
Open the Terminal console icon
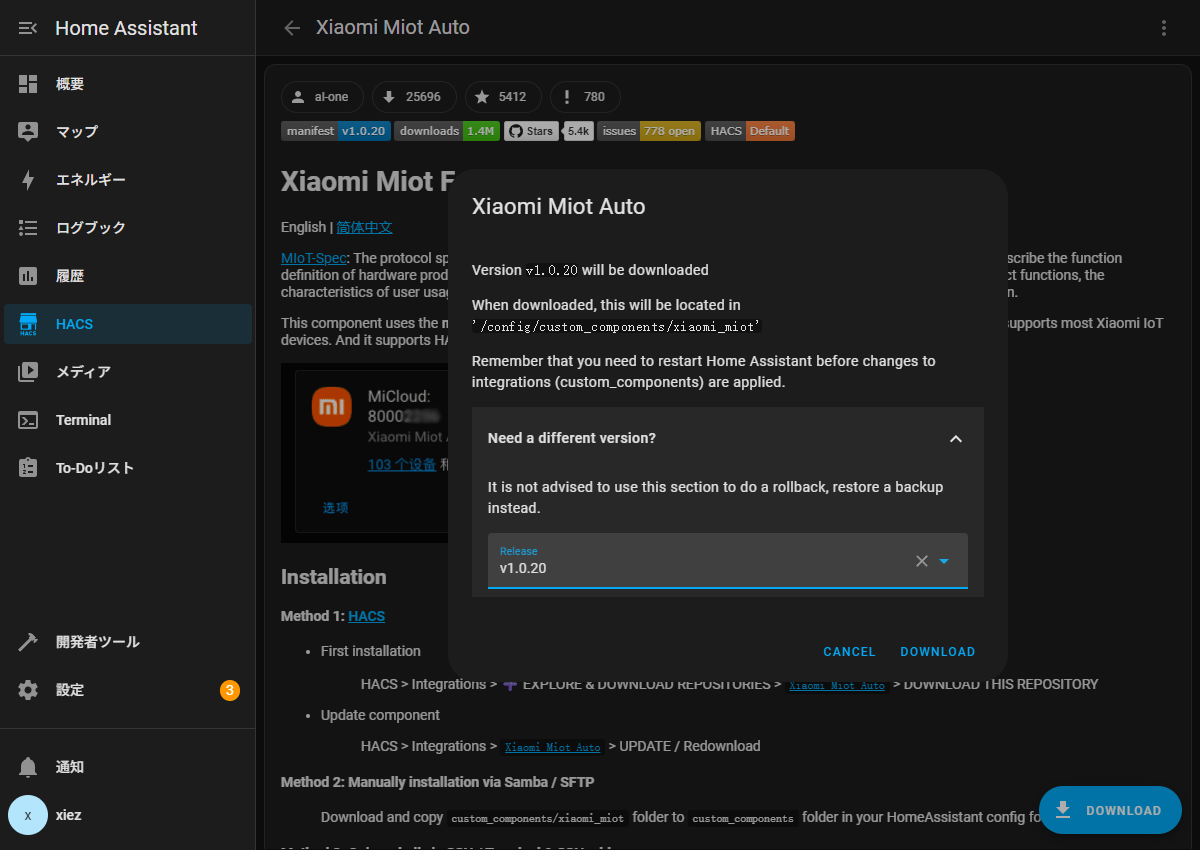(28, 420)
